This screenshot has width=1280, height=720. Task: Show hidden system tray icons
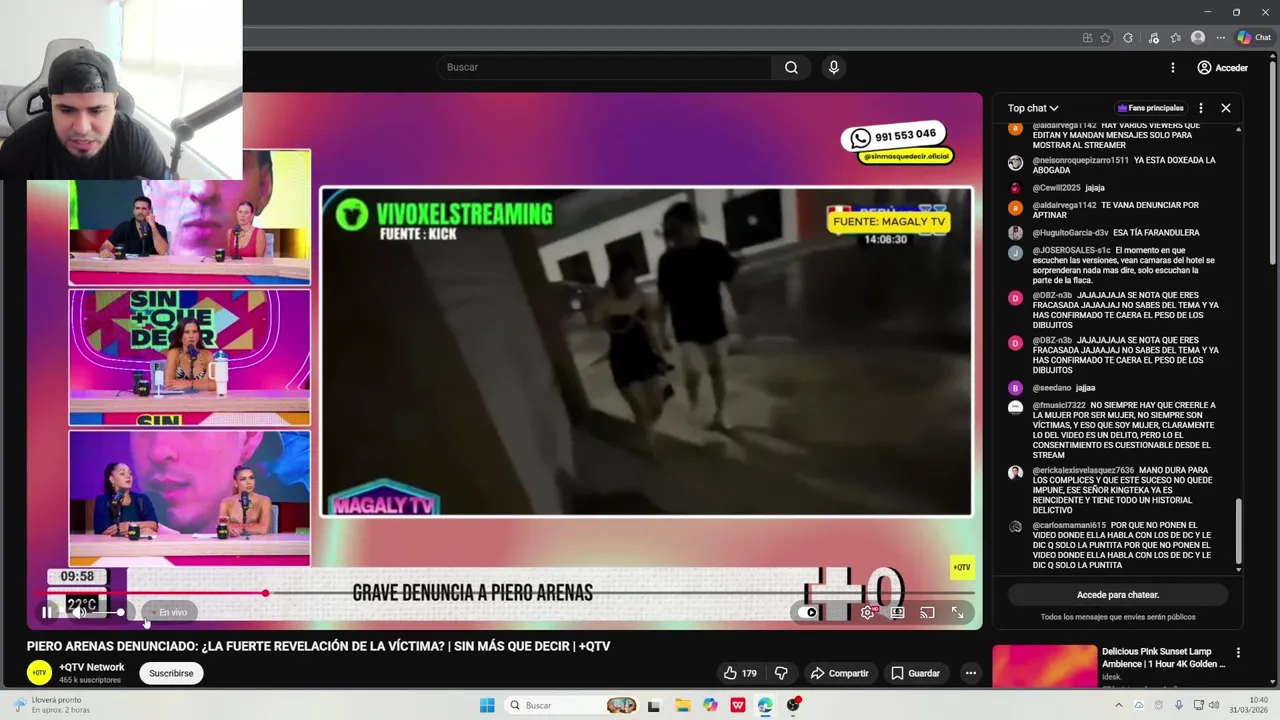pos(1119,705)
